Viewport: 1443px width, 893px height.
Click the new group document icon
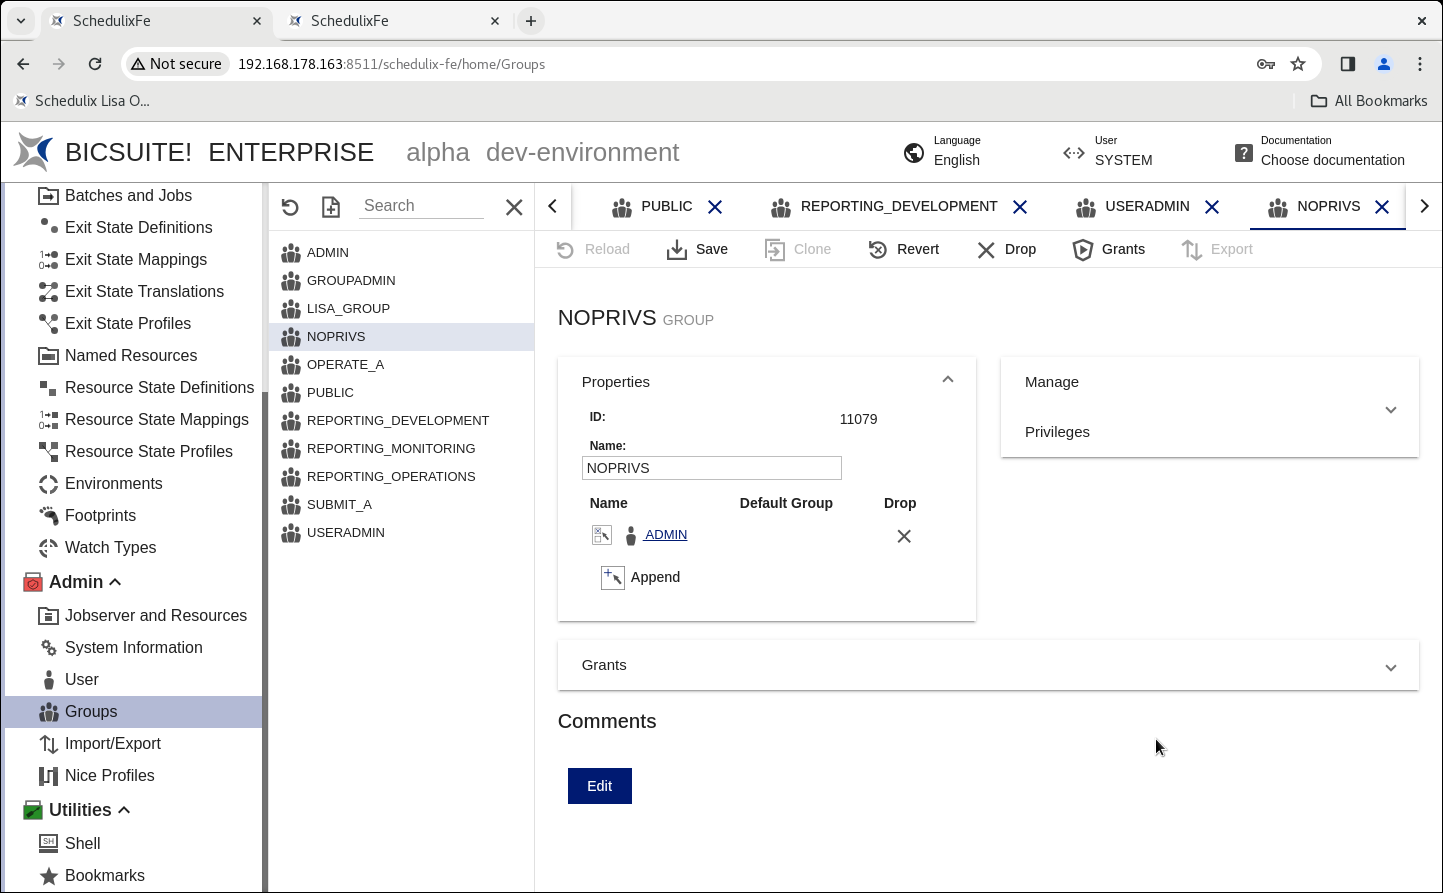(331, 207)
